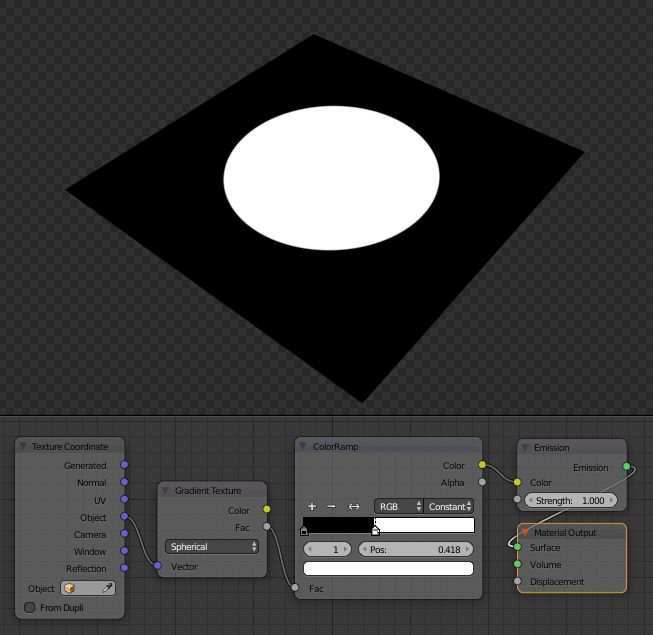Click the Vector input socket on Gradient Texture

pos(157,565)
